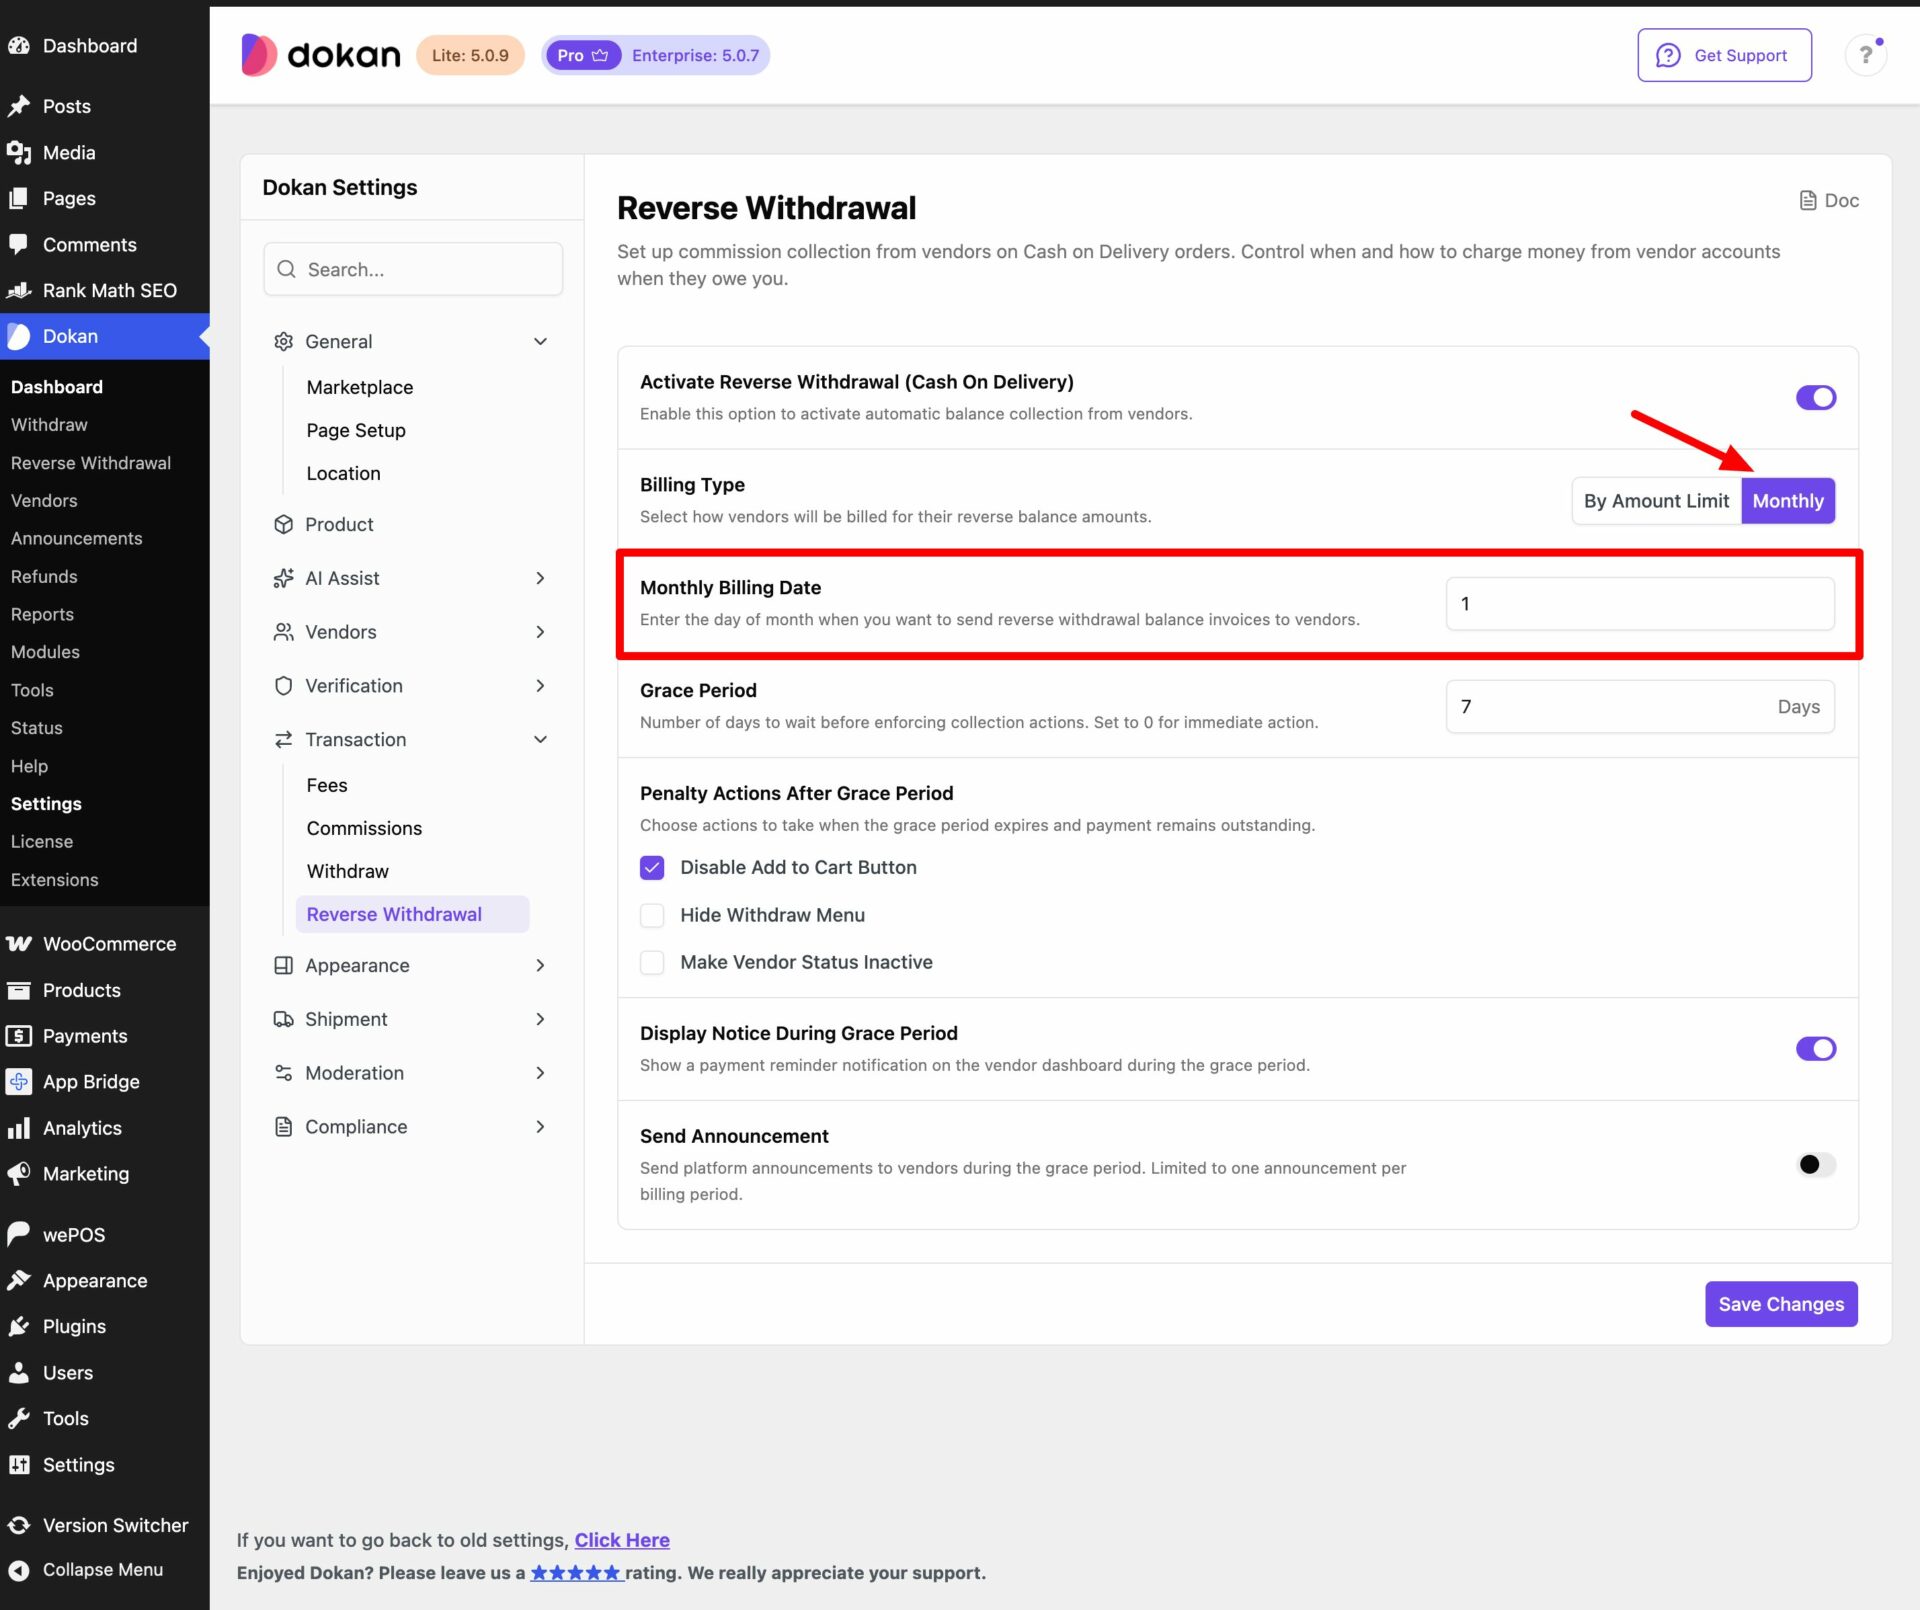Click the Grace Period days field
Screen dimensions: 1920x1610
point(1640,707)
